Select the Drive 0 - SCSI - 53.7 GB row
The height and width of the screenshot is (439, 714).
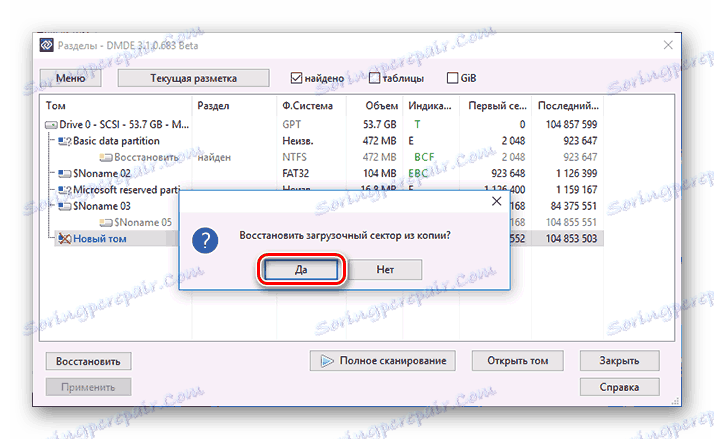pos(322,125)
